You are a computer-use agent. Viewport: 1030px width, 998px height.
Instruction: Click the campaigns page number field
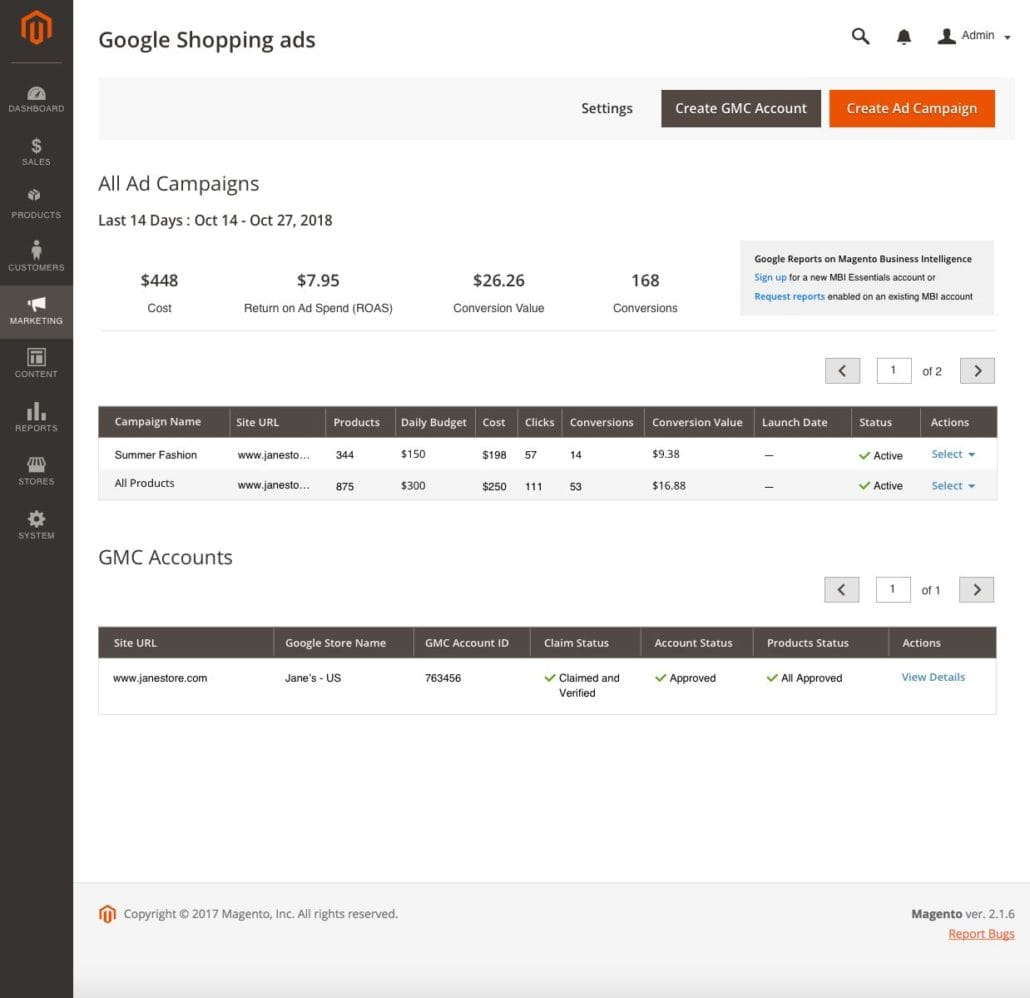[892, 371]
